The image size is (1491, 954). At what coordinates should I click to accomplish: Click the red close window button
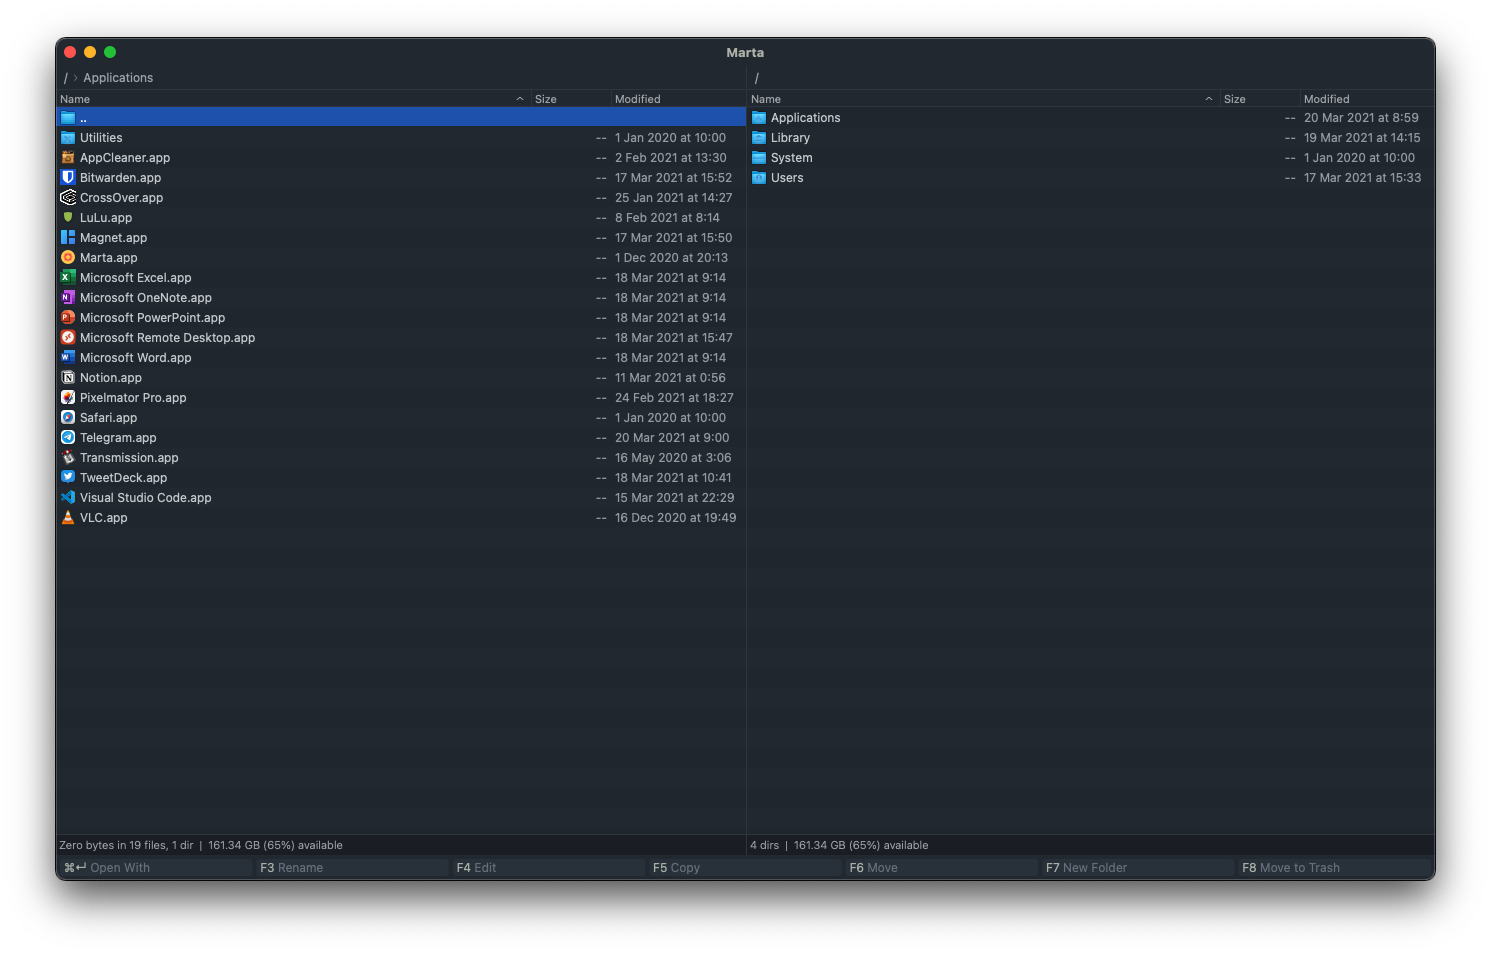tap(70, 52)
